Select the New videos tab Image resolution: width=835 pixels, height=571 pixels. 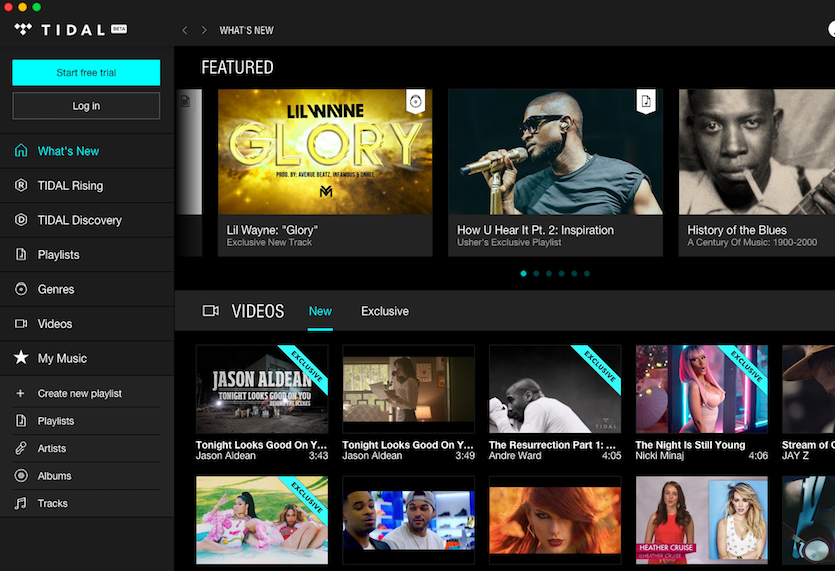[x=320, y=311]
